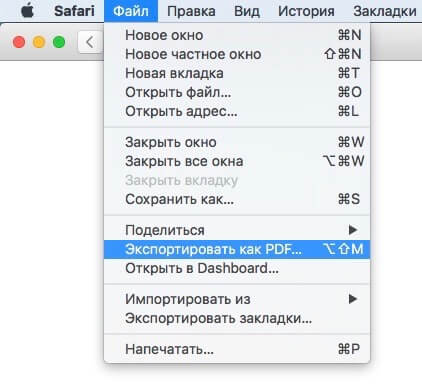Click the yellow minimize window button

[x=39, y=42]
